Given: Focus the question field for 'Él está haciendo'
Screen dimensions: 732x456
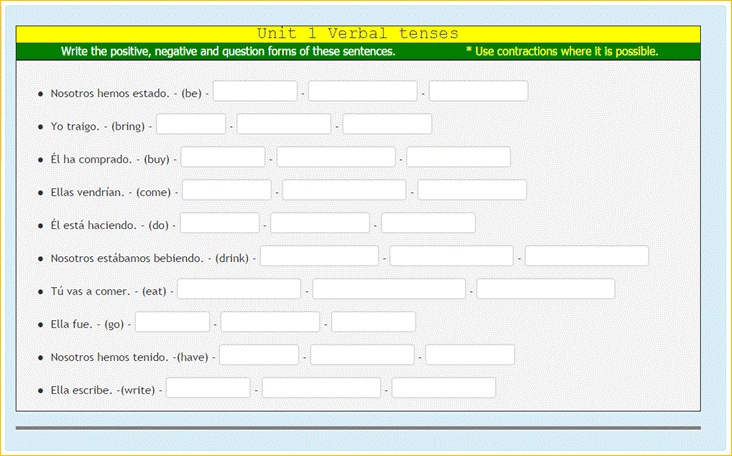Looking at the screenshot, I should (x=428, y=224).
